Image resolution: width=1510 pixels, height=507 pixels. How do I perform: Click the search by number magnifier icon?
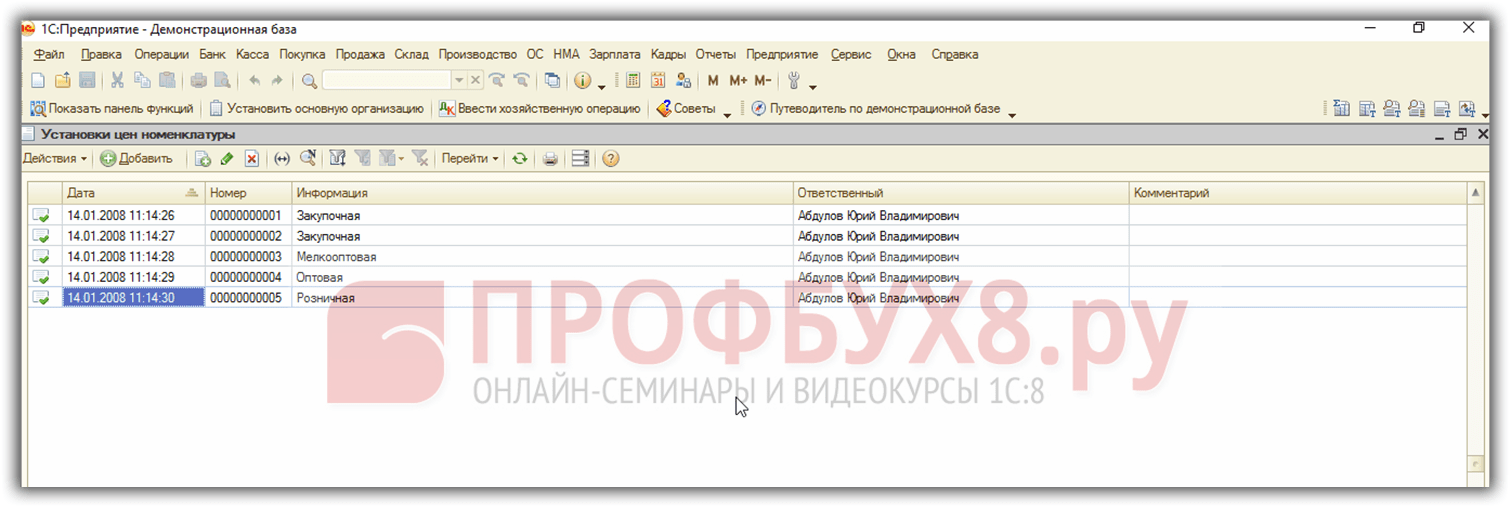[x=308, y=159]
